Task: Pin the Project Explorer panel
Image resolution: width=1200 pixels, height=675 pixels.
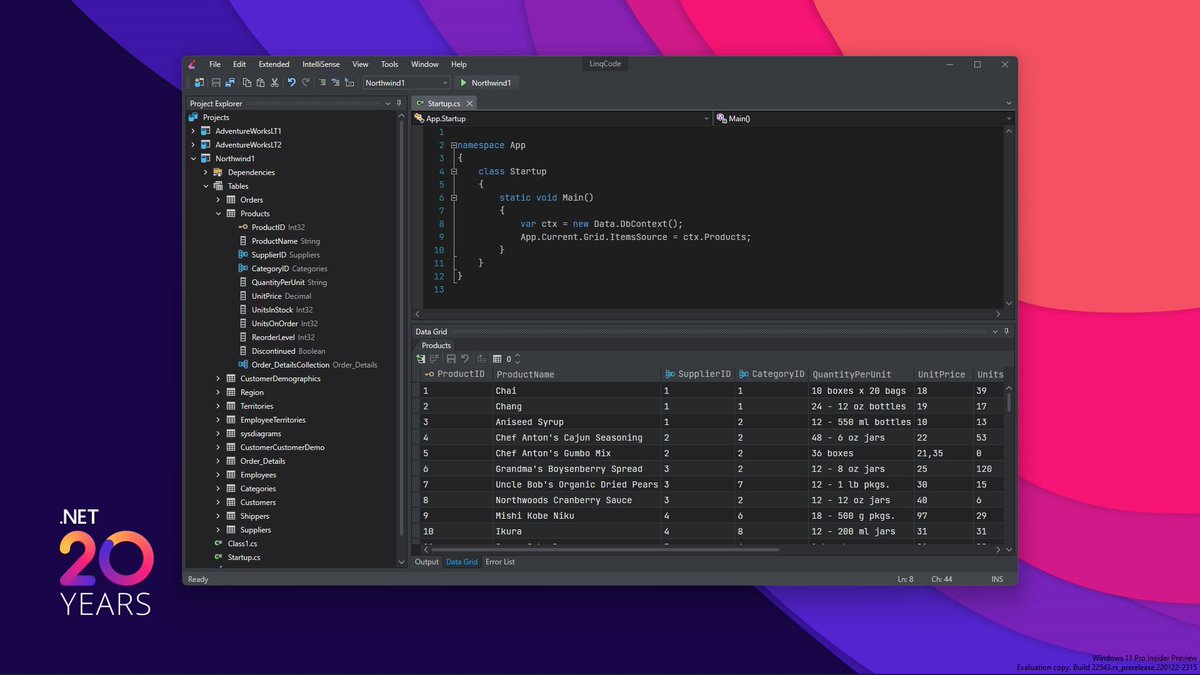Action: (398, 103)
